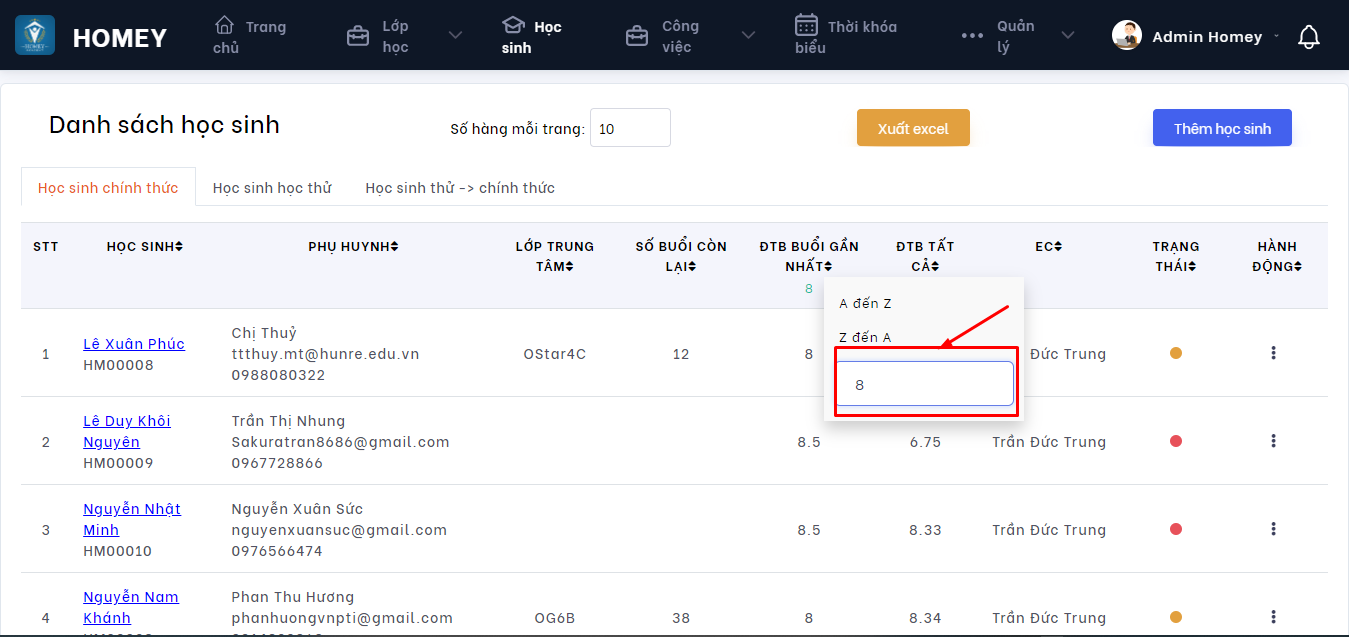Open three-dot menu for Nguyễn Nhật Minh
Viewport: 1349px width, 637px height.
tap(1273, 529)
